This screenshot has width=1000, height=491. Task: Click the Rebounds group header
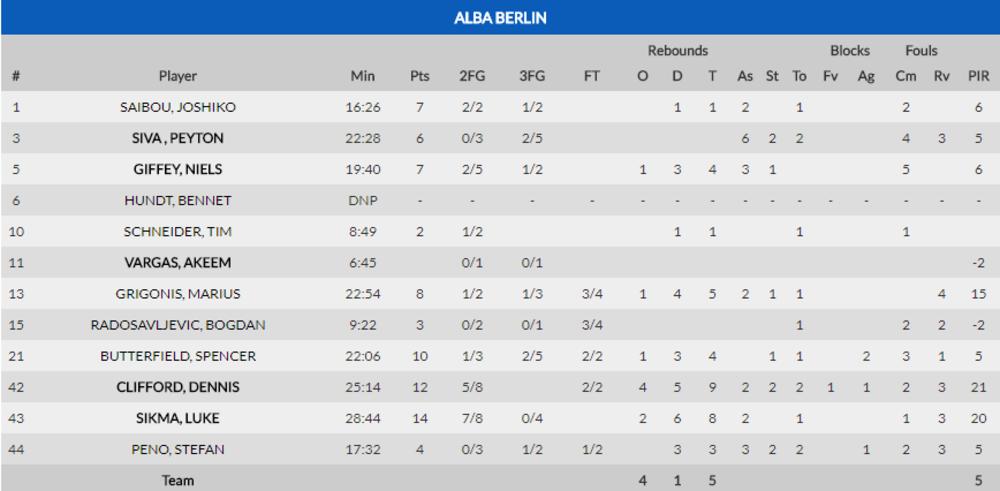tap(677, 50)
